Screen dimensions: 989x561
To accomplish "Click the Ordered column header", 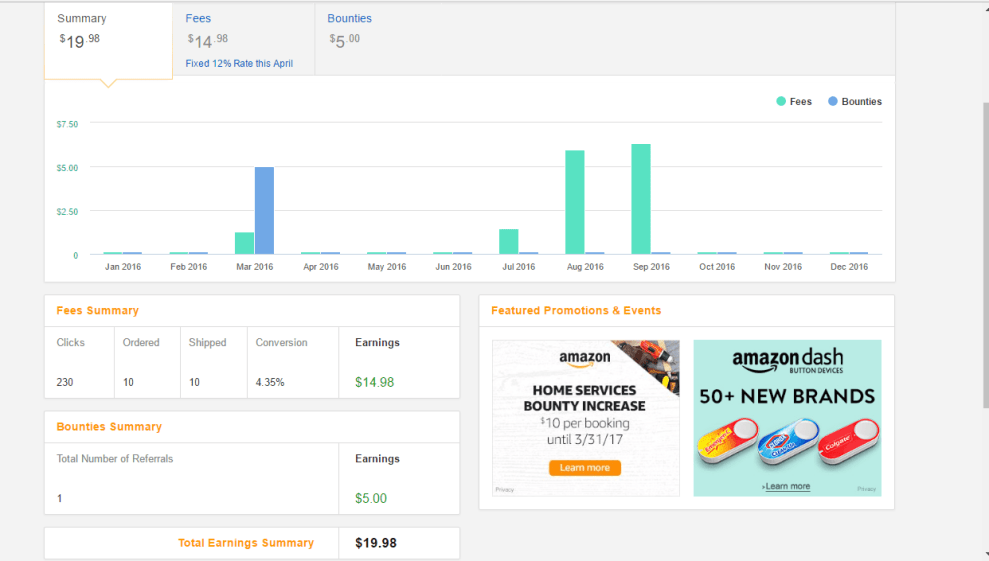I will coord(141,343).
